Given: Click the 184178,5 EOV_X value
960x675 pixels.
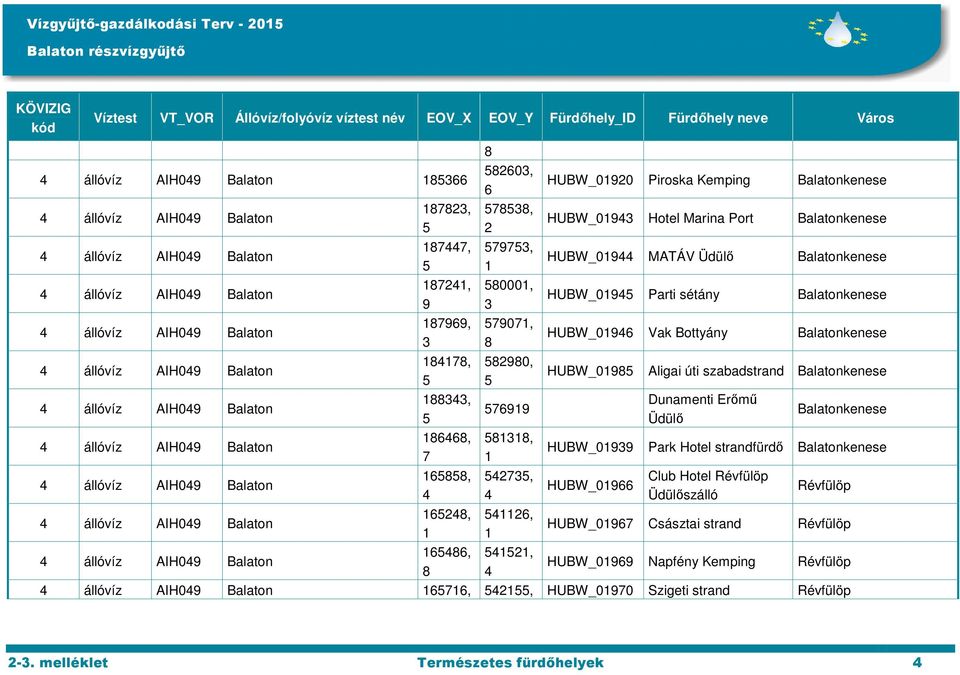Looking at the screenshot, I should click(447, 371).
